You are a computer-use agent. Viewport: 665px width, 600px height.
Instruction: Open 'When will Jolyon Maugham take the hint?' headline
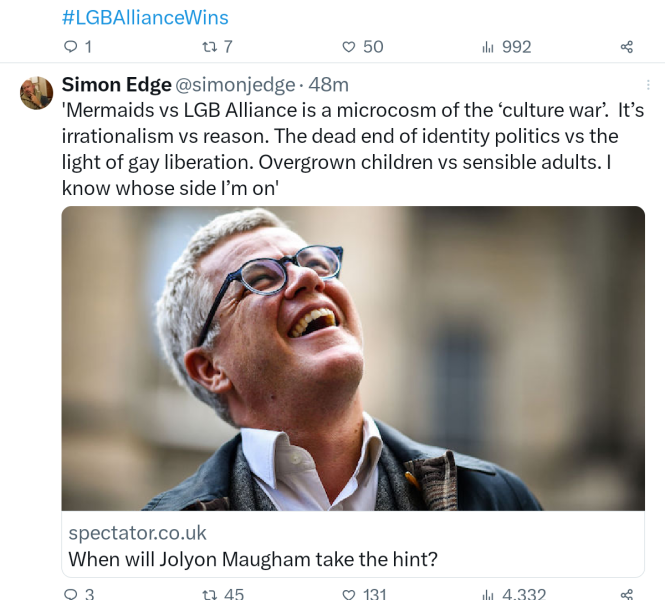pos(253,559)
